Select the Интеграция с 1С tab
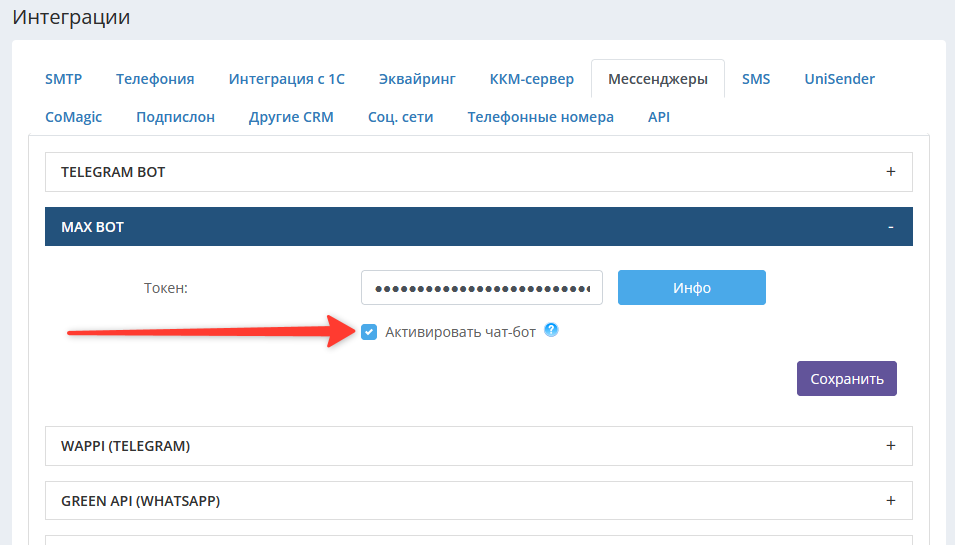The width and height of the screenshot is (955, 545). tap(286, 79)
